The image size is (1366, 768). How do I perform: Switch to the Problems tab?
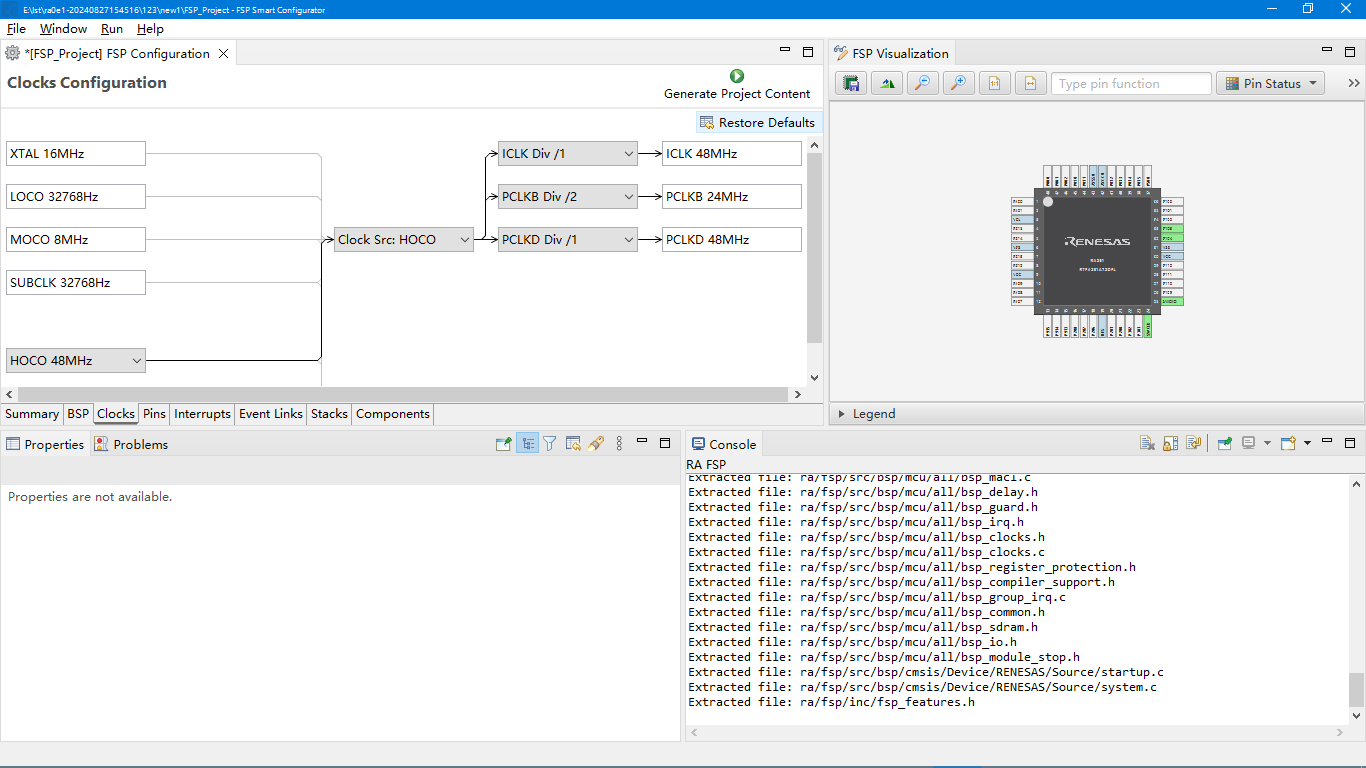[x=132, y=444]
